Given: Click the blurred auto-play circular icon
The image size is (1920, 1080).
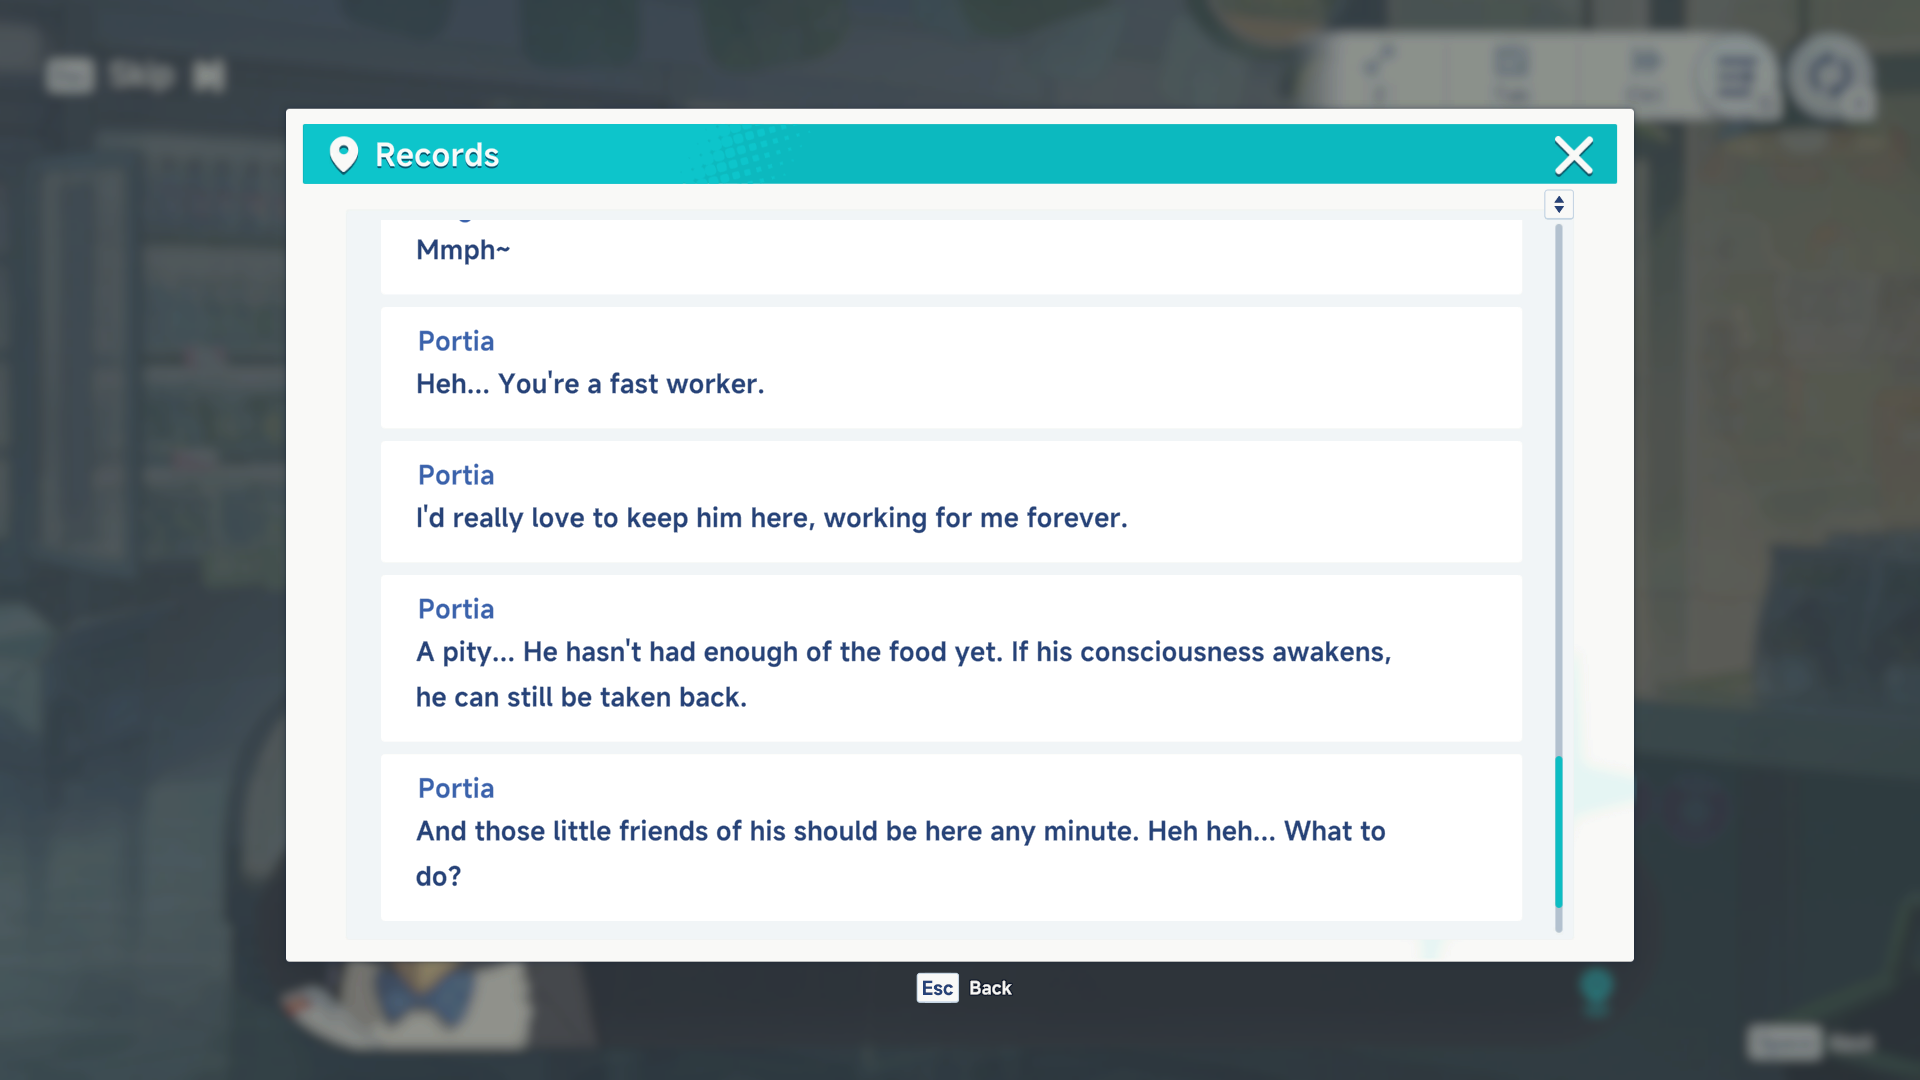Looking at the screenshot, I should (x=1828, y=76).
